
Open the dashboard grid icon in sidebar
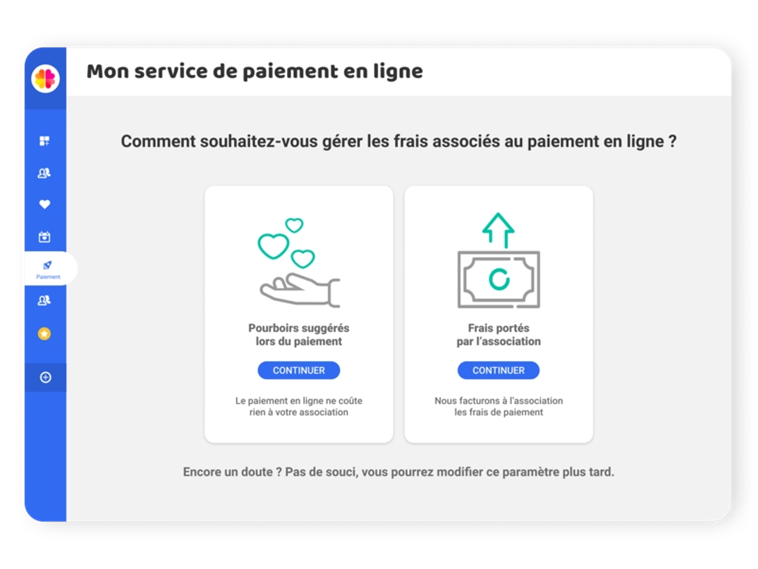(45, 141)
